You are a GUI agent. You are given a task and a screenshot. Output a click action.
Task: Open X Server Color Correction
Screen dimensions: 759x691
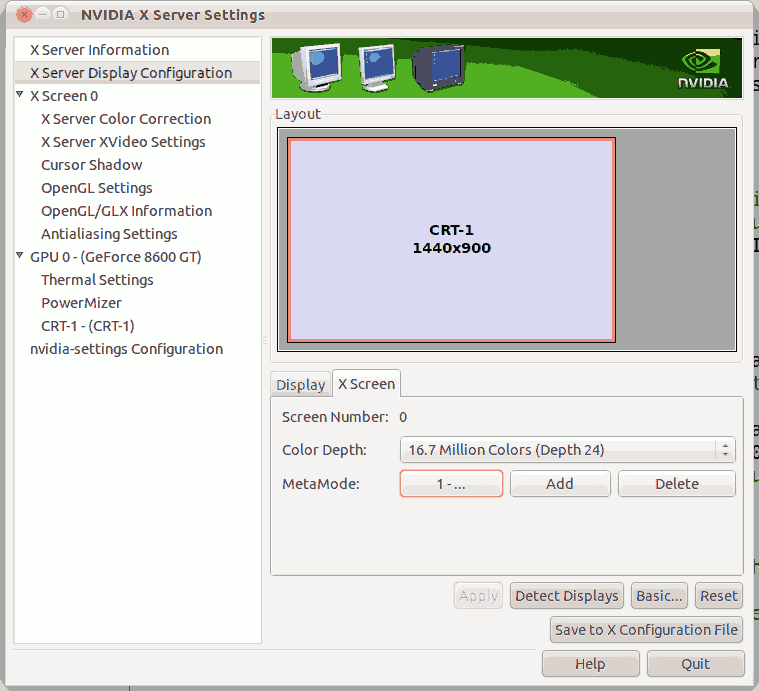click(x=126, y=119)
